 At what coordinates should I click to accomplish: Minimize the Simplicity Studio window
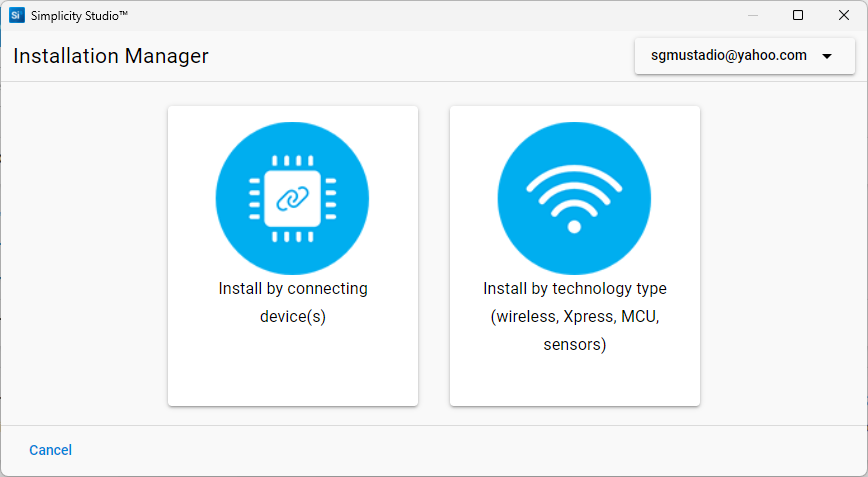pos(752,15)
